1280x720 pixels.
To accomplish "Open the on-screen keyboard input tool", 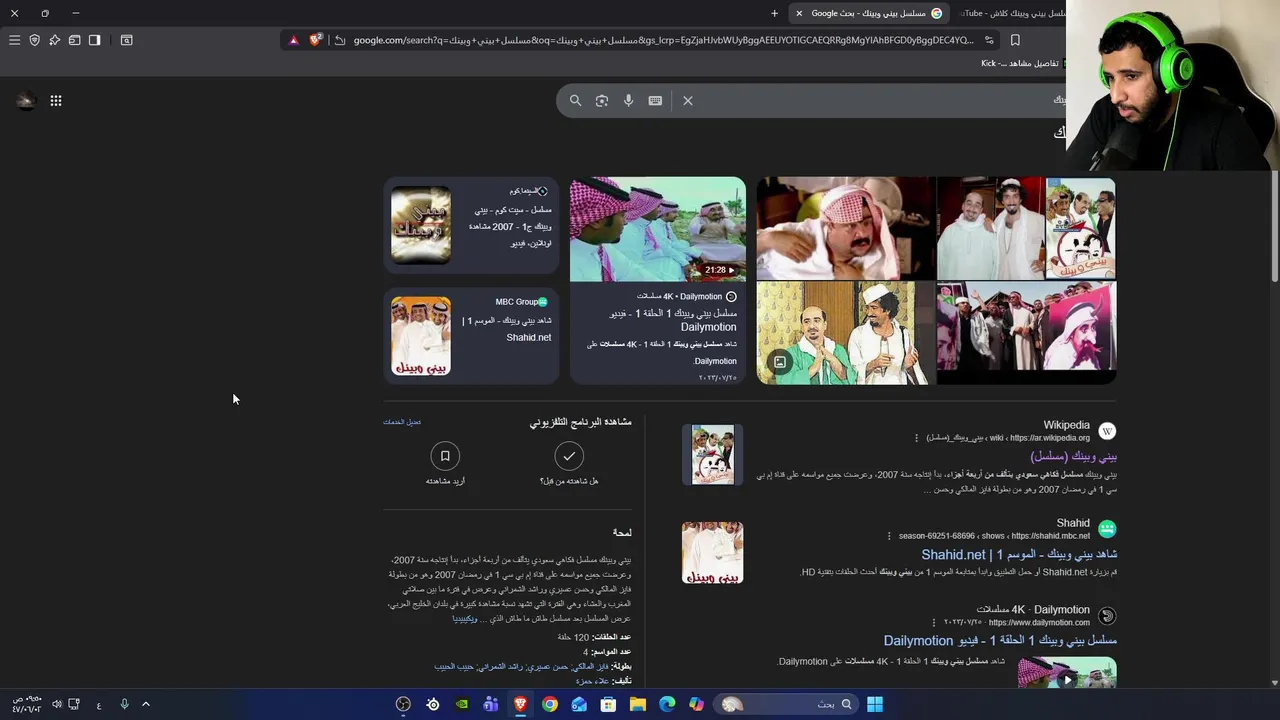I will 655,100.
